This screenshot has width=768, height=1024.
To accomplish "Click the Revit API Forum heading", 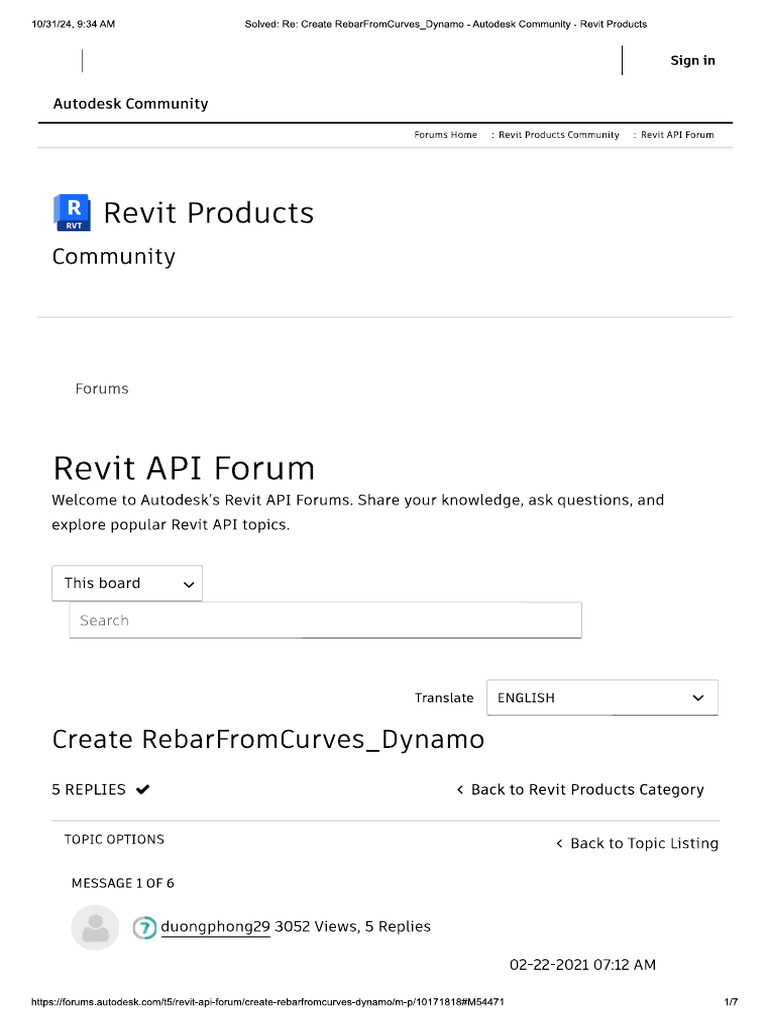I will click(x=184, y=468).
